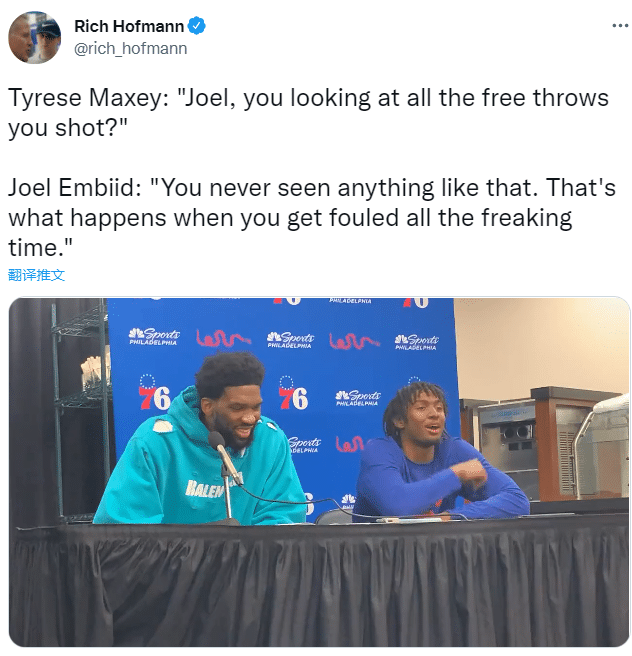Click the 76 logo beside teal hoodie
This screenshot has width=632, height=656.
click(154, 392)
